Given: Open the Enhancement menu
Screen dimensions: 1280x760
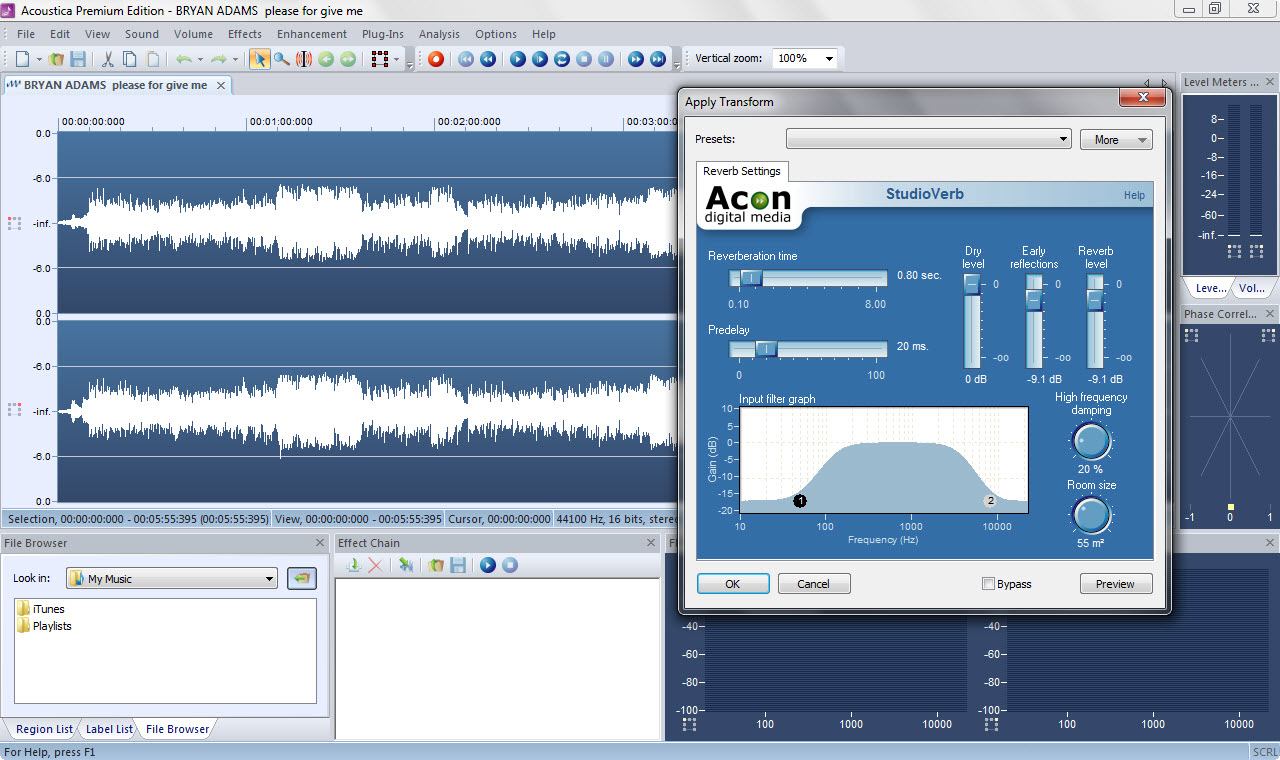Looking at the screenshot, I should click(312, 34).
